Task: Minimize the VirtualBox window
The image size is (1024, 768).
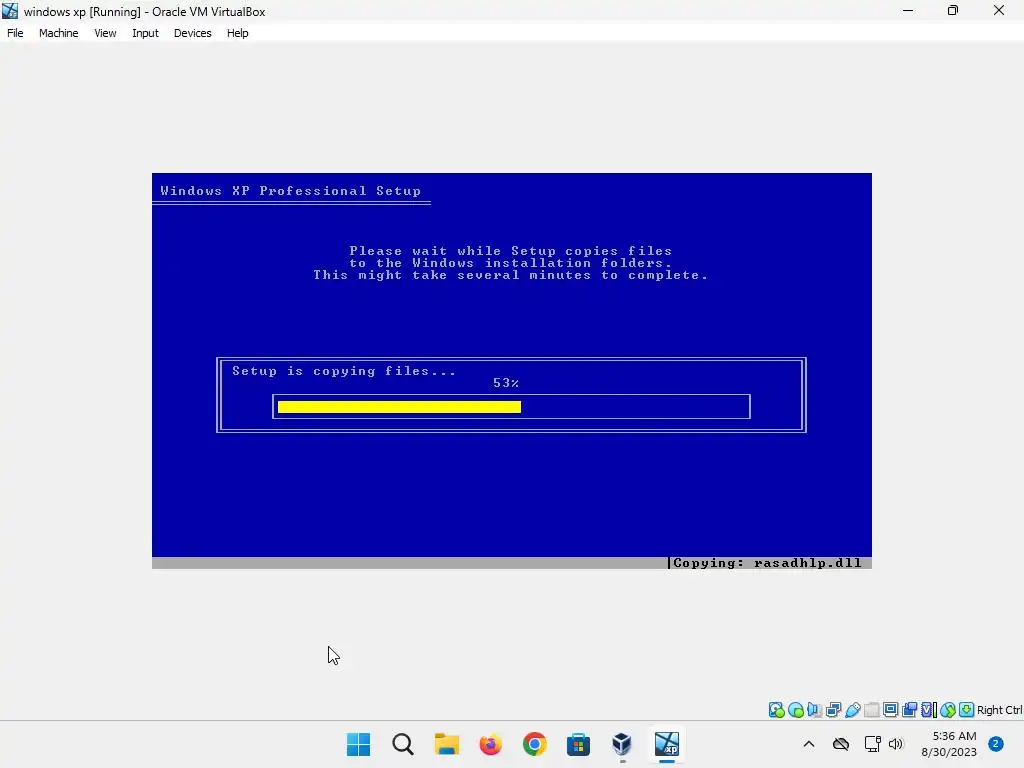Action: click(908, 10)
